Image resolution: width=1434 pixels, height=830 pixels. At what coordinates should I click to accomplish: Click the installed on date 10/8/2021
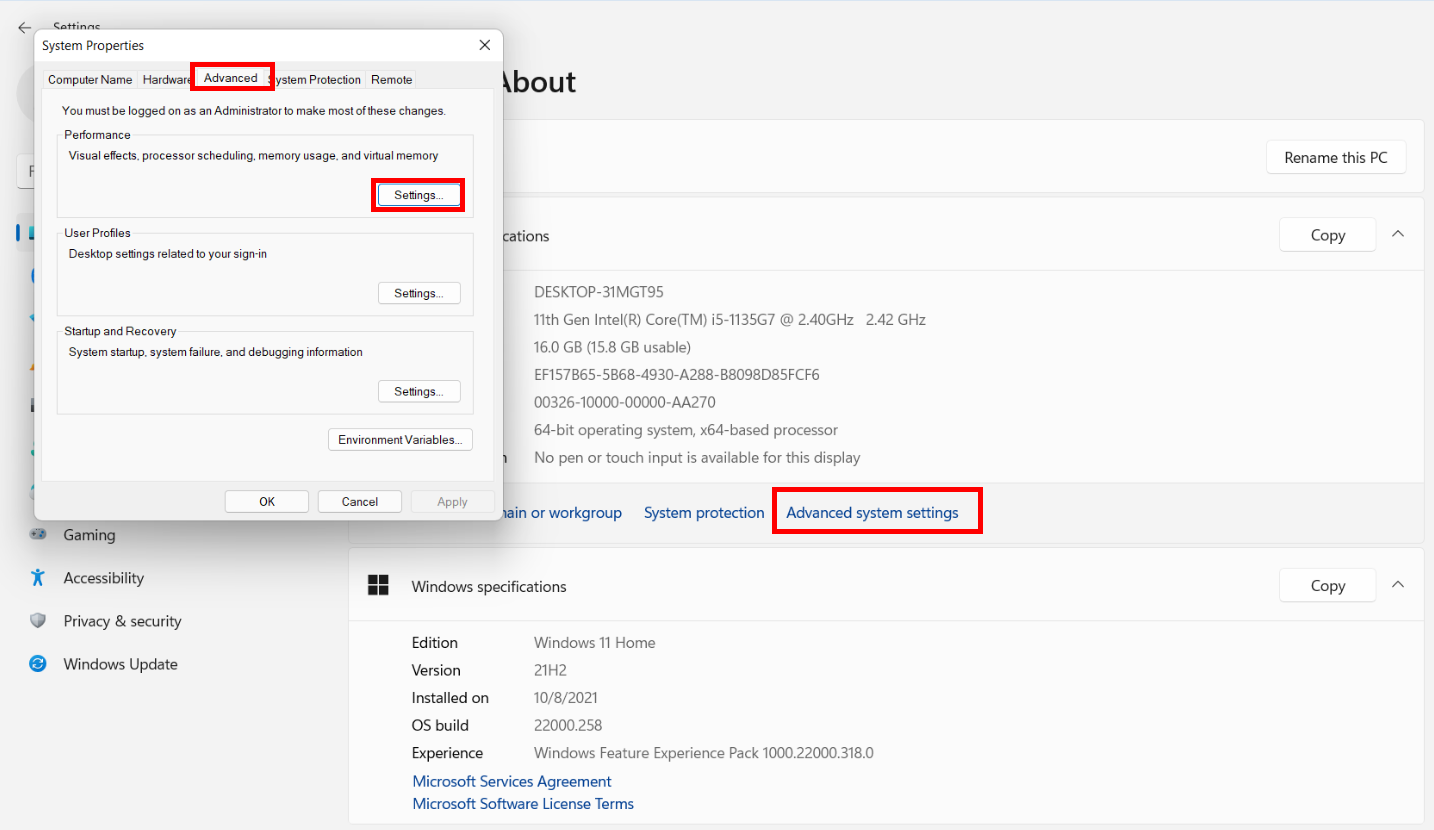(x=566, y=698)
